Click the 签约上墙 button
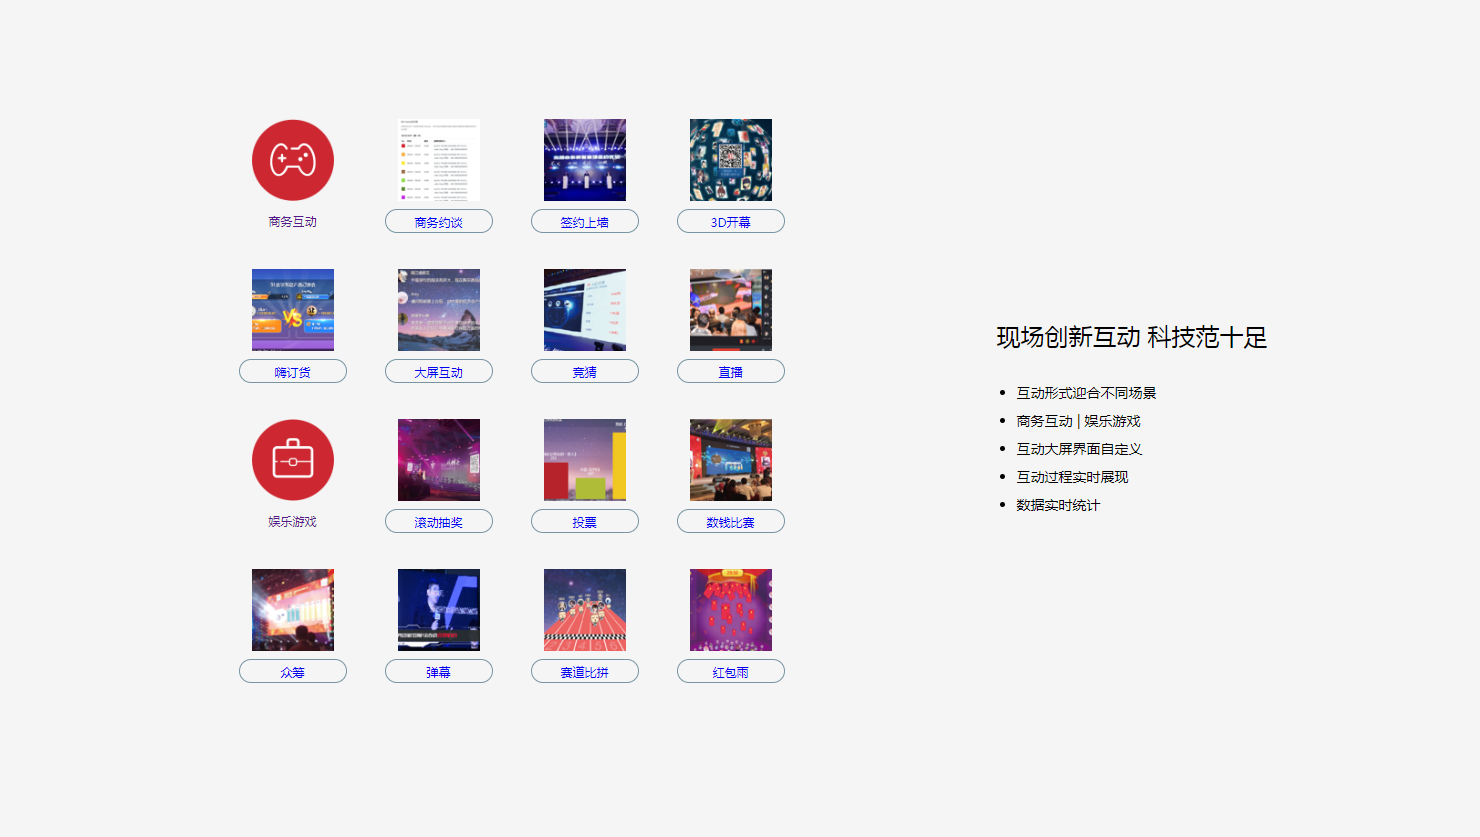 [585, 222]
